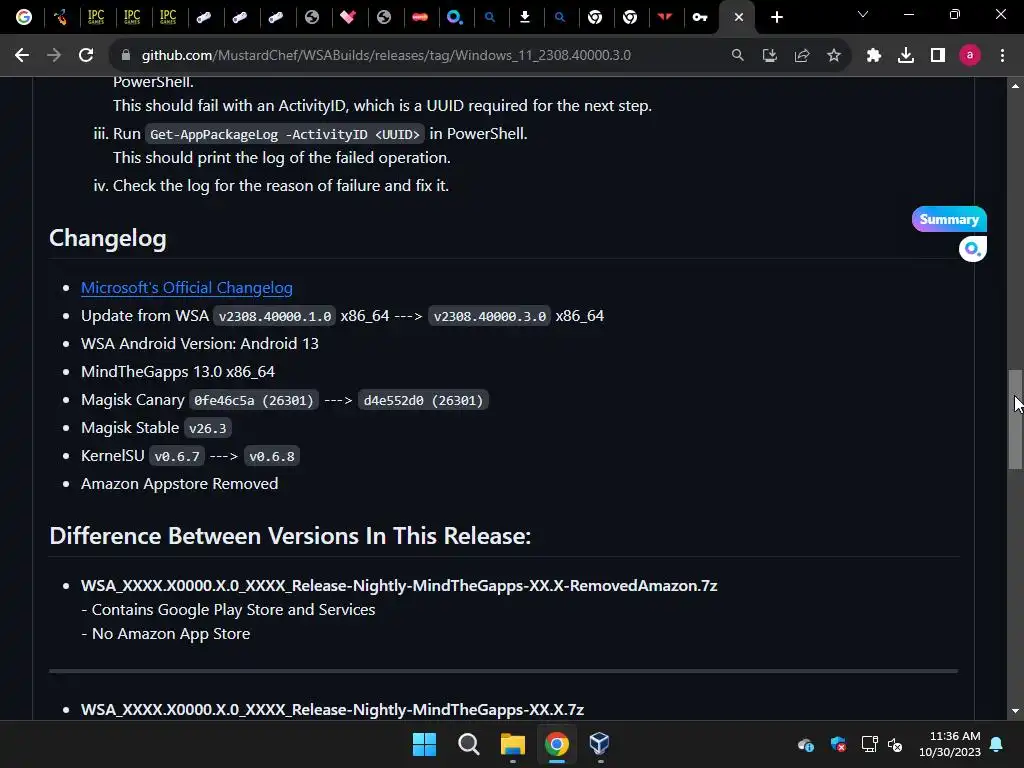Viewport: 1024px width, 768px height.
Task: Click the Chrome icon in the taskbar
Action: click(x=557, y=744)
